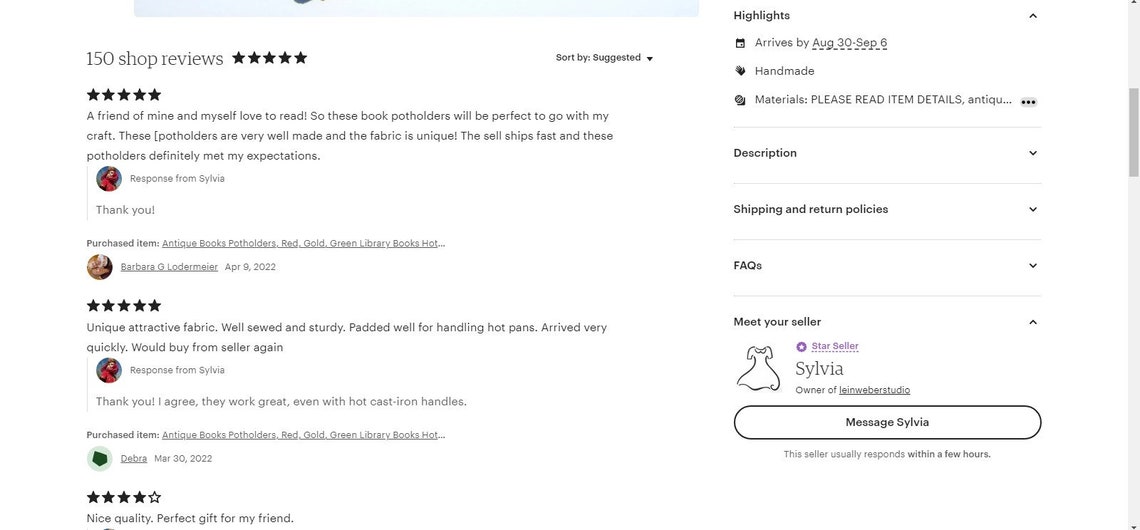Click the page's vertical scrollbar thumb
Screen dimensions: 1140x530
[x=1133, y=132]
